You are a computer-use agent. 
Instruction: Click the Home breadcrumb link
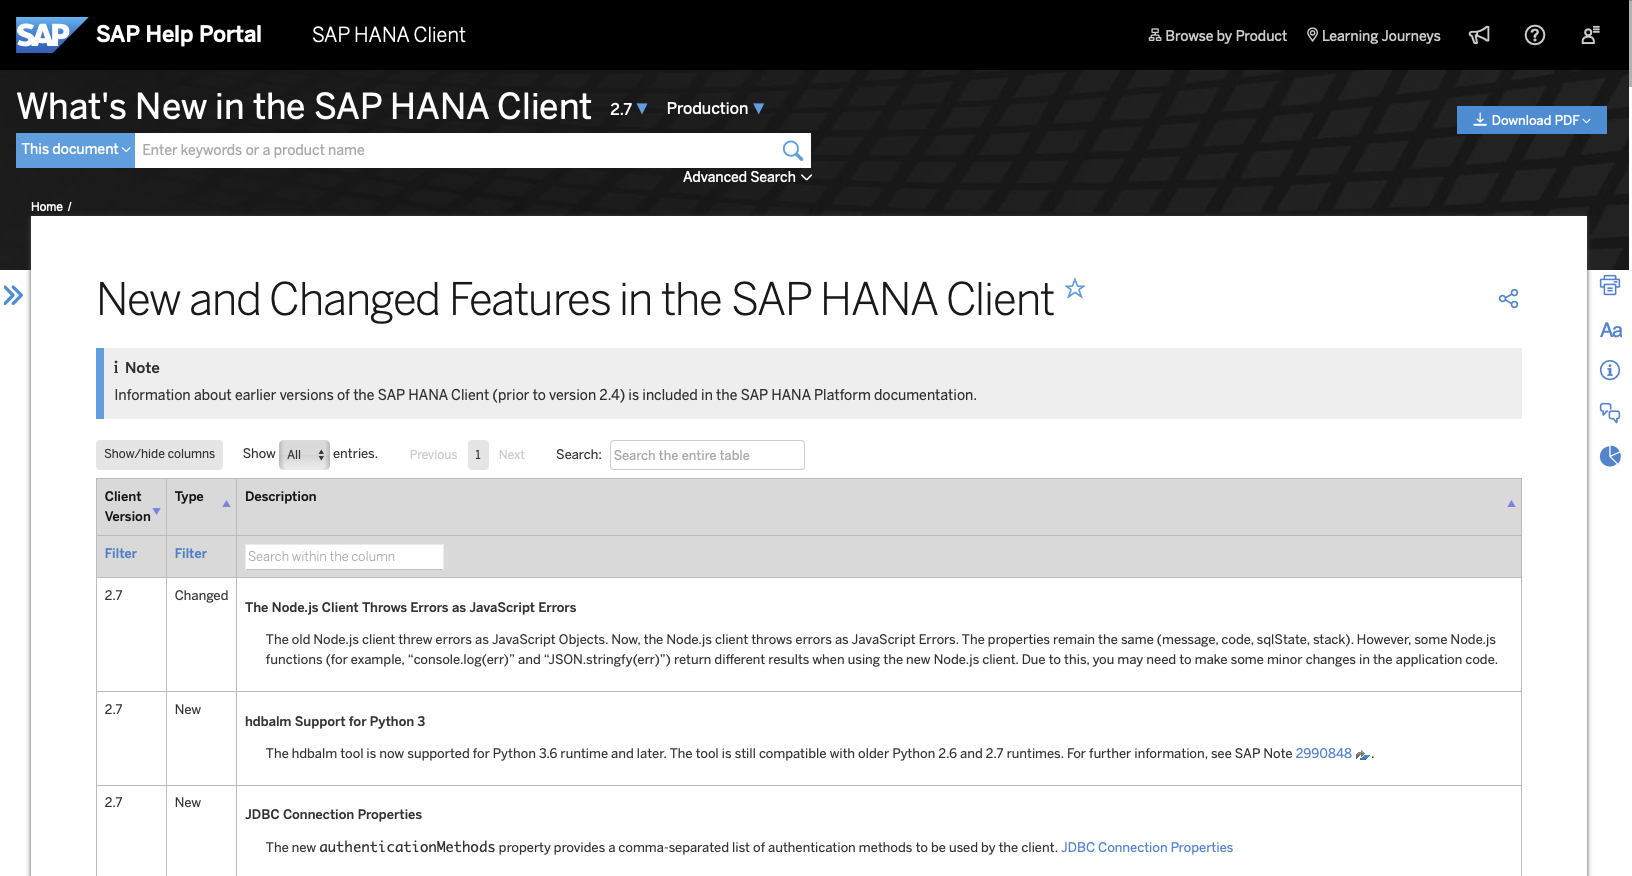click(x=47, y=207)
